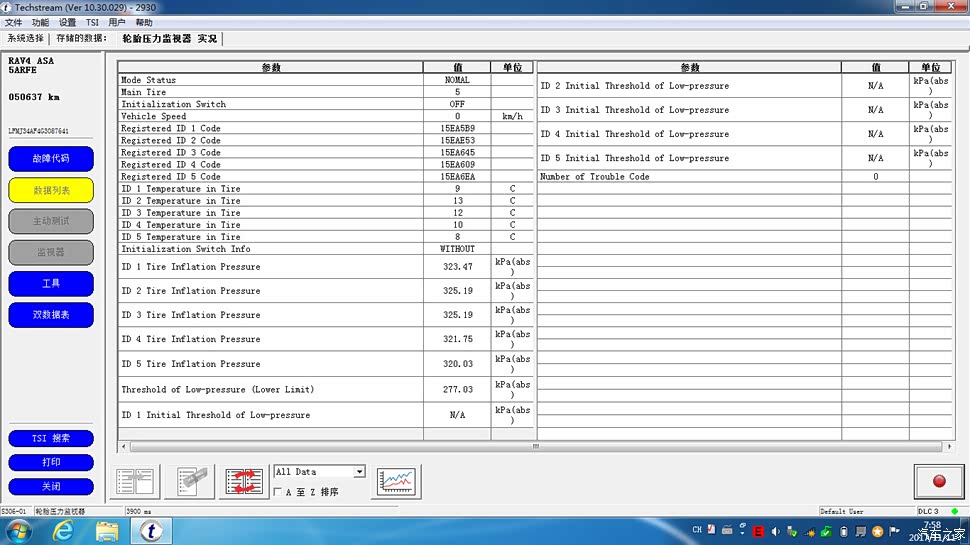Select Registered ID 3 Code row
Image resolution: width=970 pixels, height=545 pixels.
click(325, 152)
